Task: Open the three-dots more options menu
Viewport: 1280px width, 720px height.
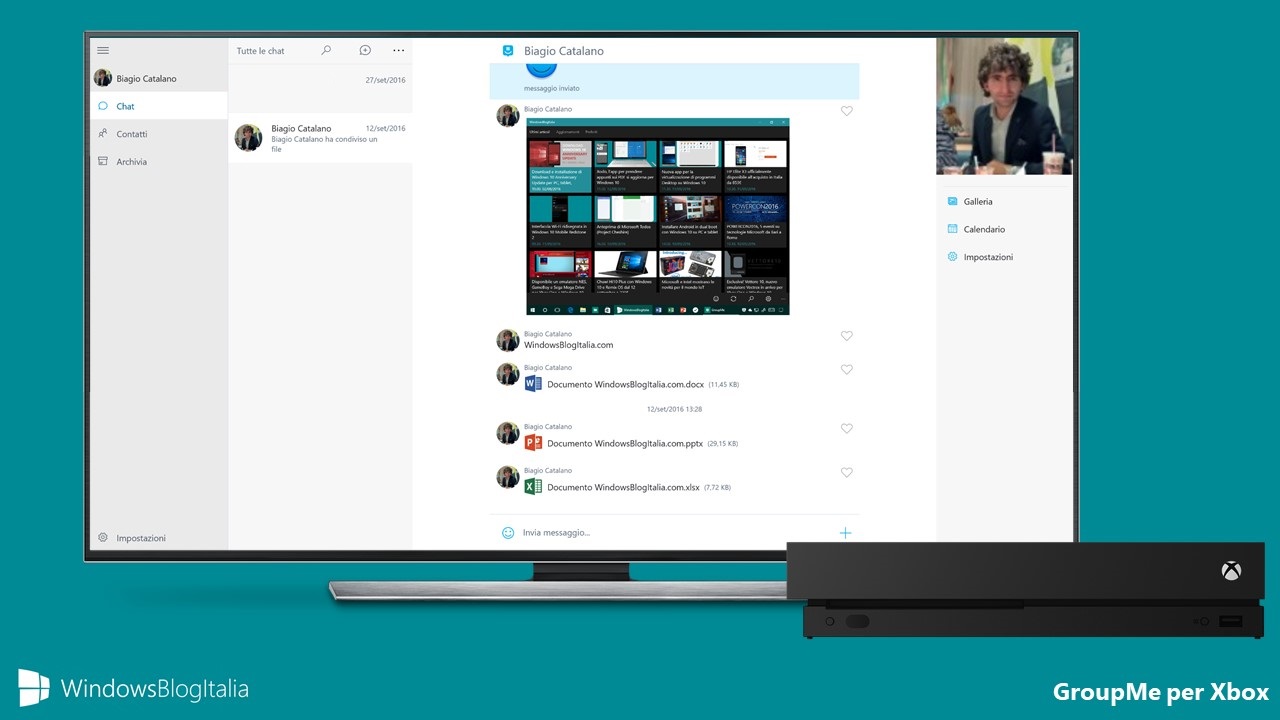Action: 399,50
